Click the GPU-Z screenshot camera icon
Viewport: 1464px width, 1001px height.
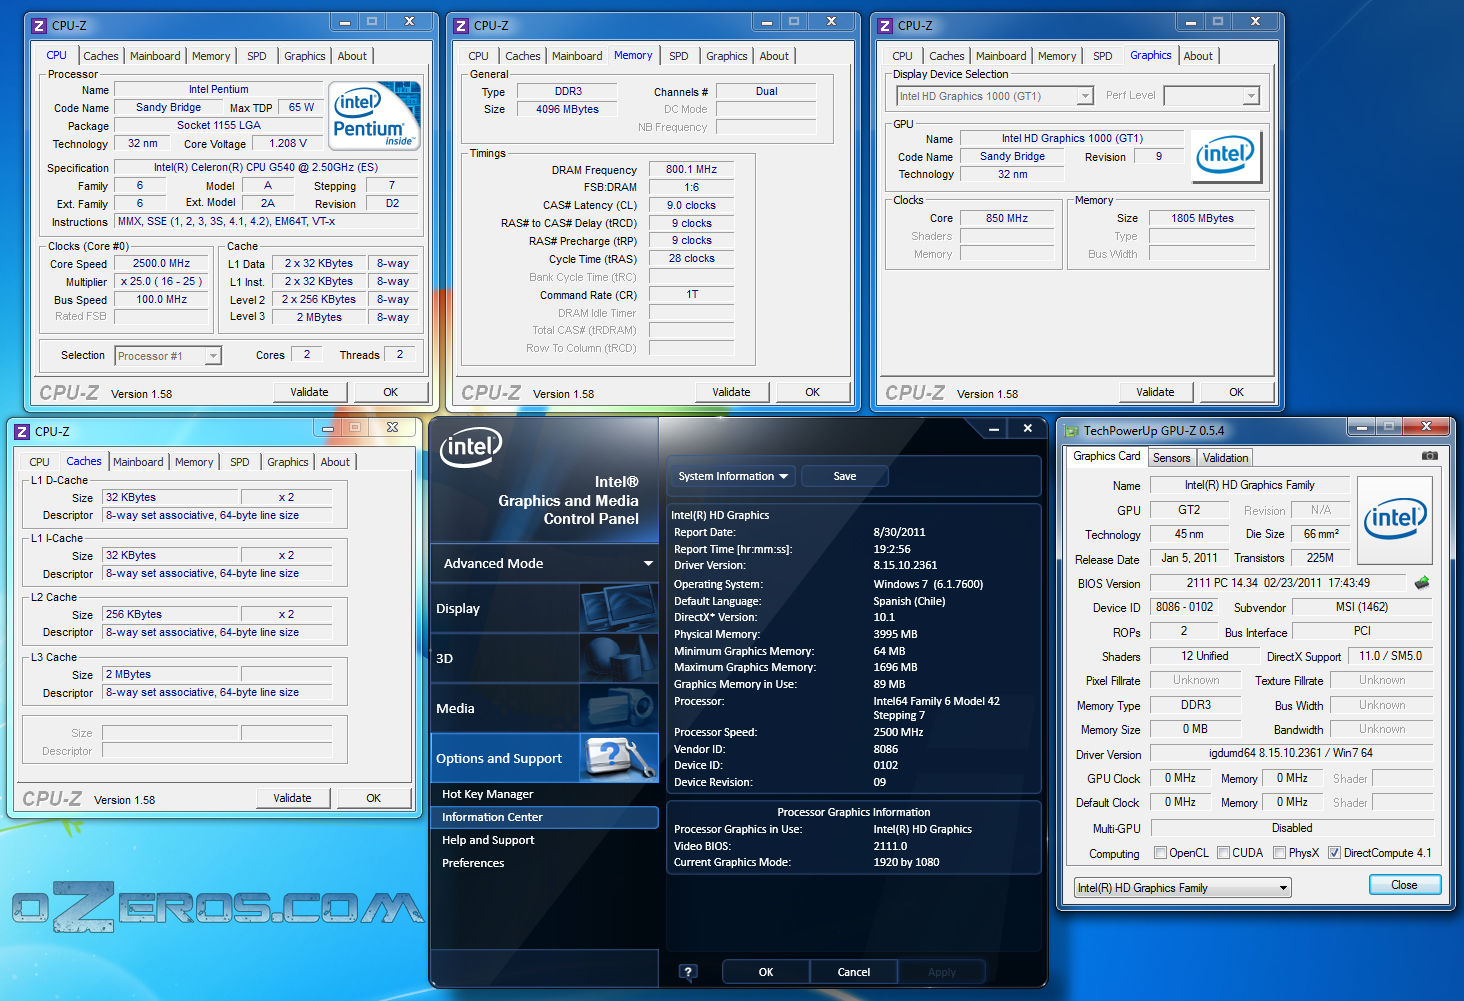coord(1430,456)
